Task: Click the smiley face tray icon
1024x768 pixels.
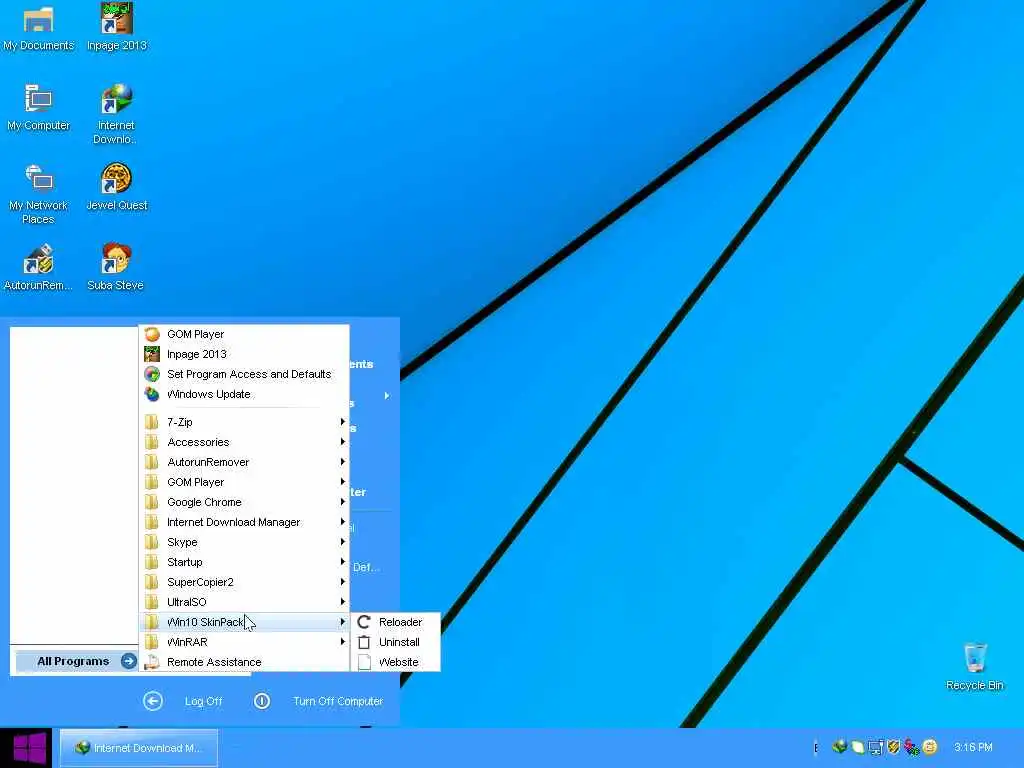Action: click(930, 746)
